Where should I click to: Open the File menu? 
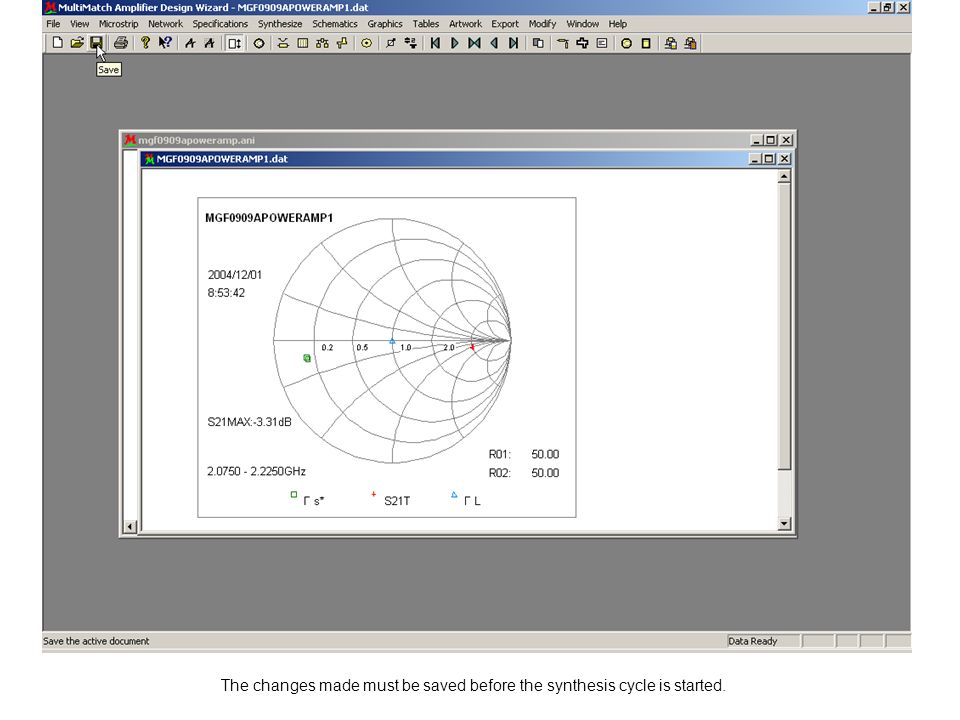click(x=53, y=24)
